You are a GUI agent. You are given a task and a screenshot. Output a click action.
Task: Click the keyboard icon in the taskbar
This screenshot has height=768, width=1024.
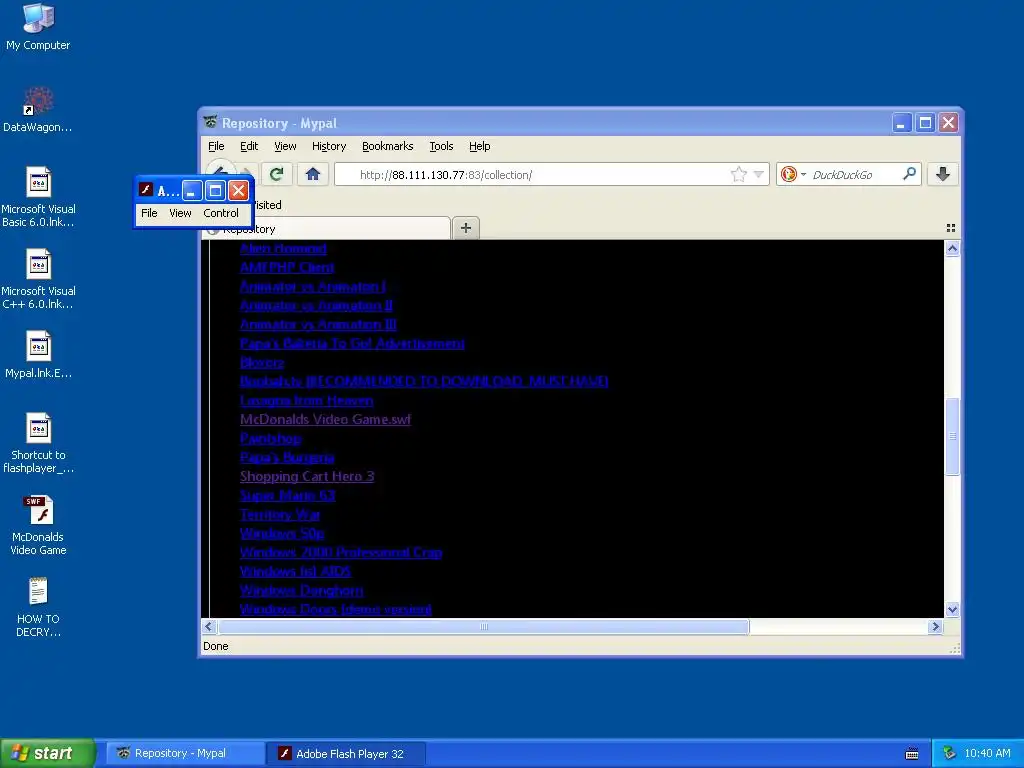pyautogui.click(x=912, y=754)
